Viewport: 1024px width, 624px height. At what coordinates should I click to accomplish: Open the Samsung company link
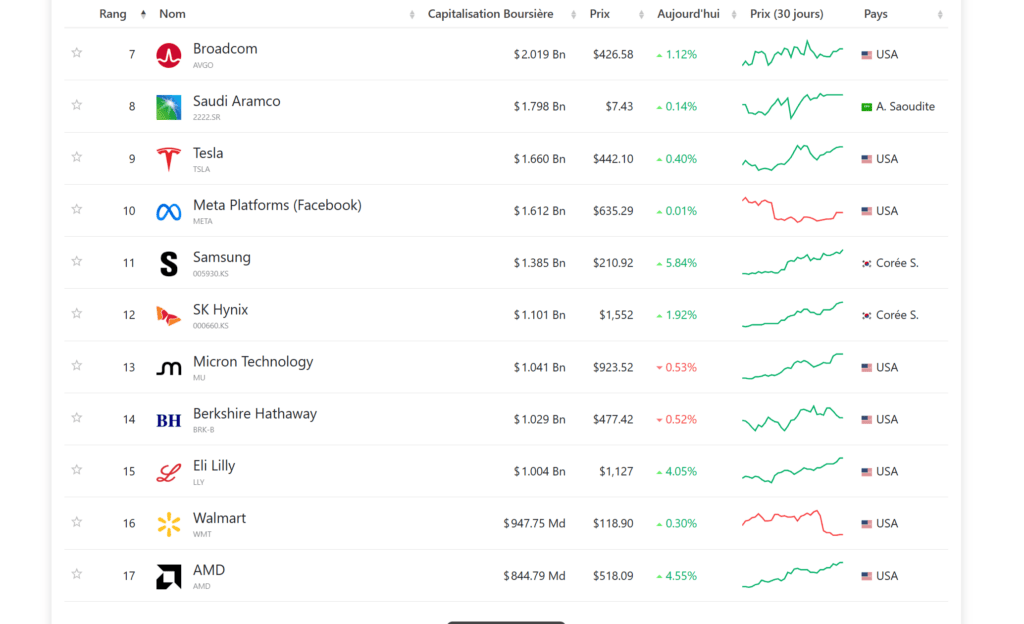coord(221,258)
